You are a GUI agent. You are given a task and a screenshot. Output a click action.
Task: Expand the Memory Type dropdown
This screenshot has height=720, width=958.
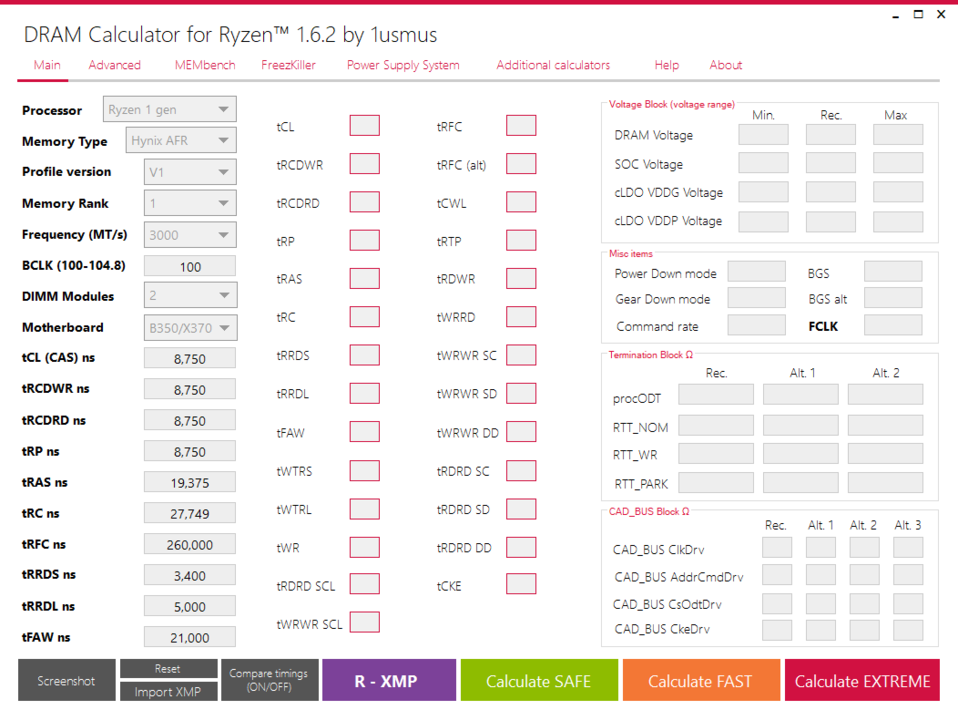pyautogui.click(x=180, y=141)
